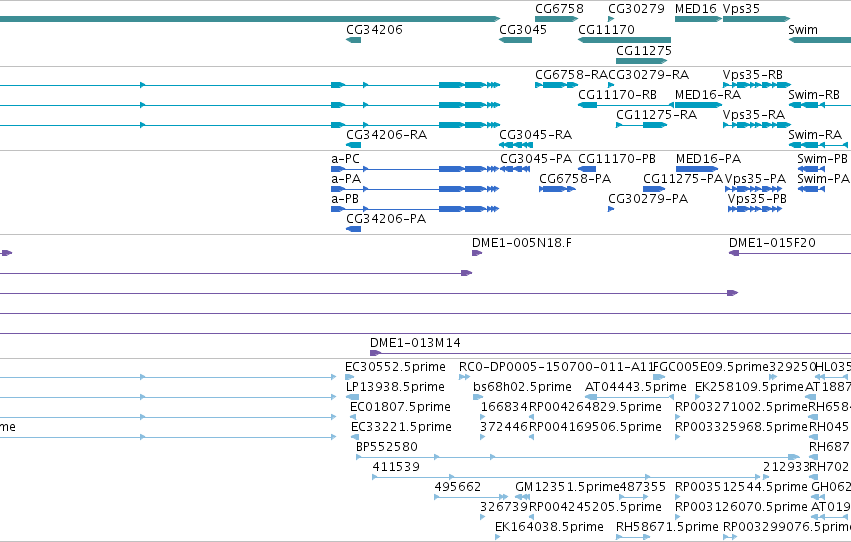
Task: Click EST RP003299076.5prime
Action: click(730, 537)
